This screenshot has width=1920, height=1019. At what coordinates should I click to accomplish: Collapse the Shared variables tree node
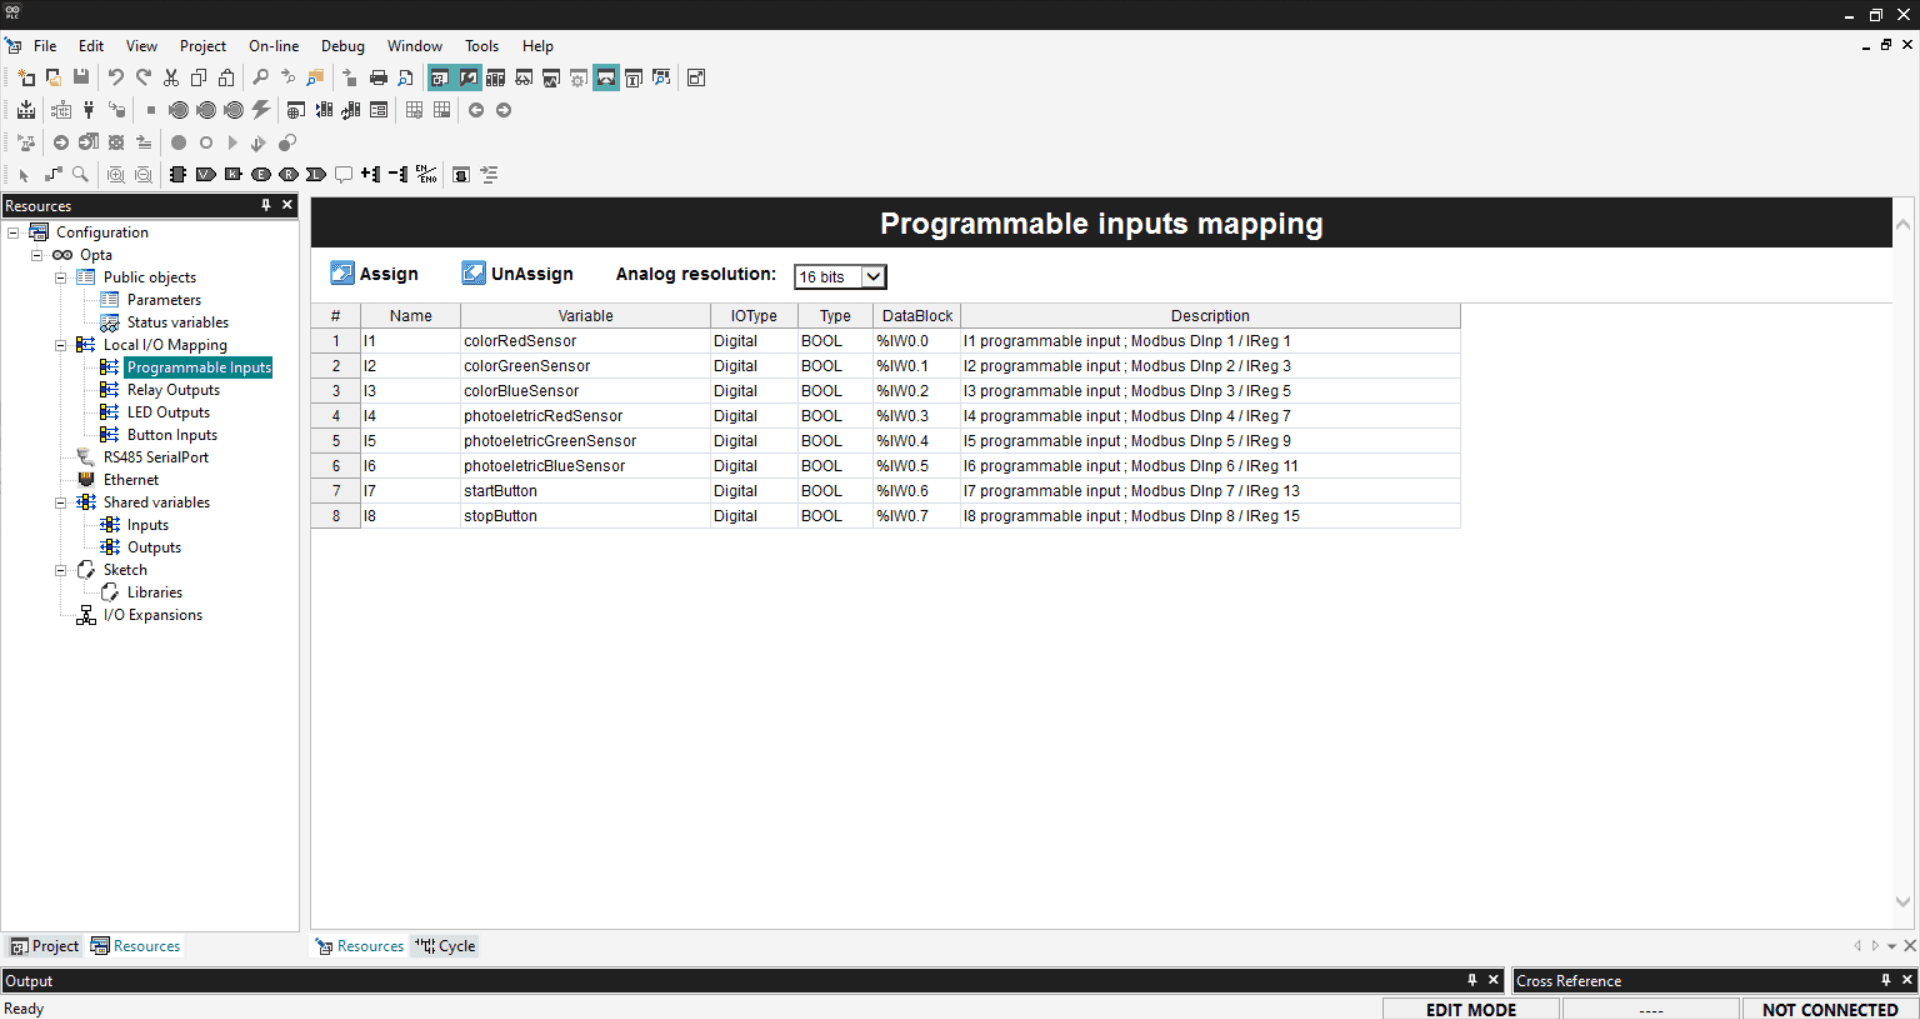click(61, 502)
